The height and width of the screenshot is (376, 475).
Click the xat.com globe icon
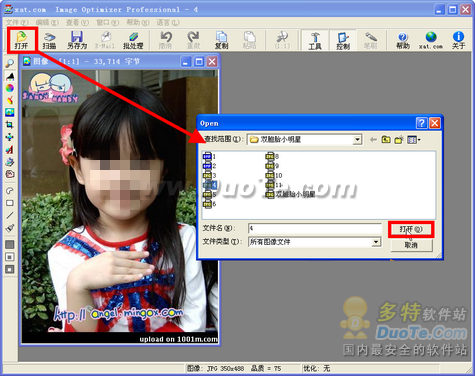[431, 40]
